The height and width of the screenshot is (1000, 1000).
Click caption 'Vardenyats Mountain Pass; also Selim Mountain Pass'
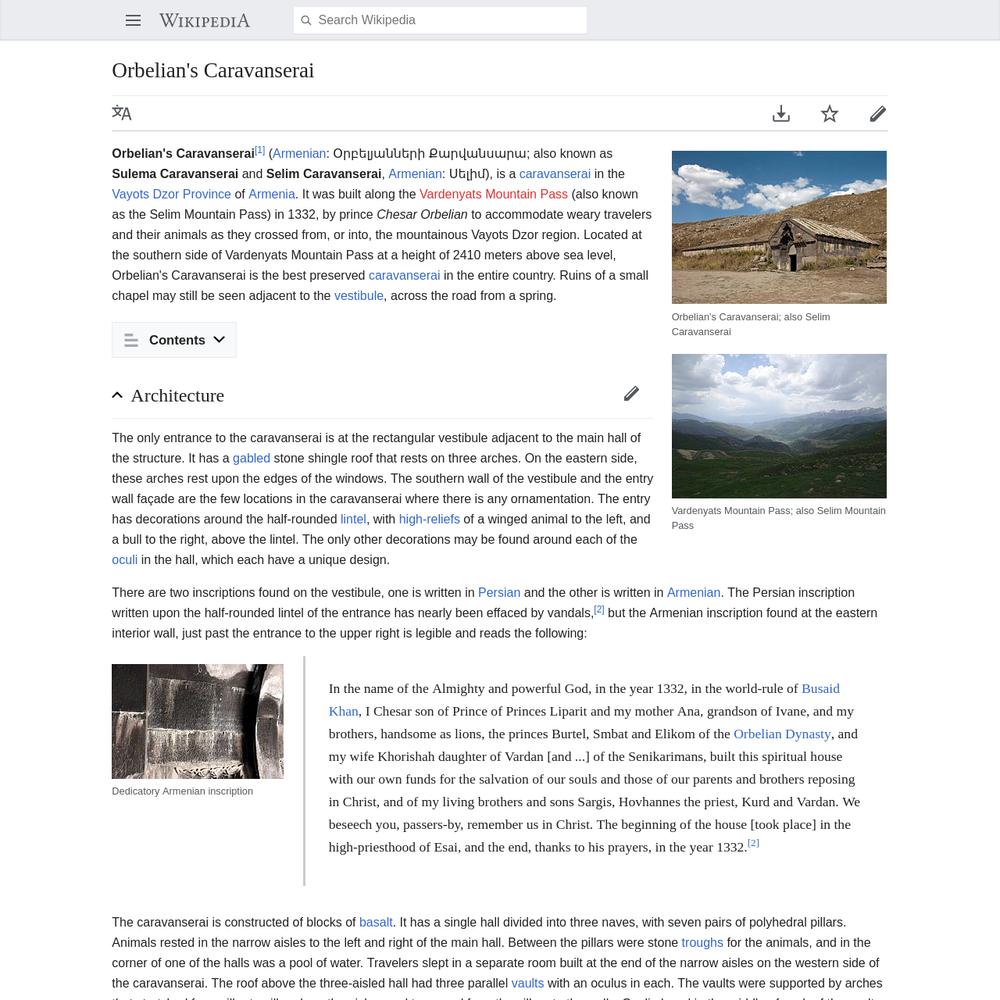click(778, 518)
